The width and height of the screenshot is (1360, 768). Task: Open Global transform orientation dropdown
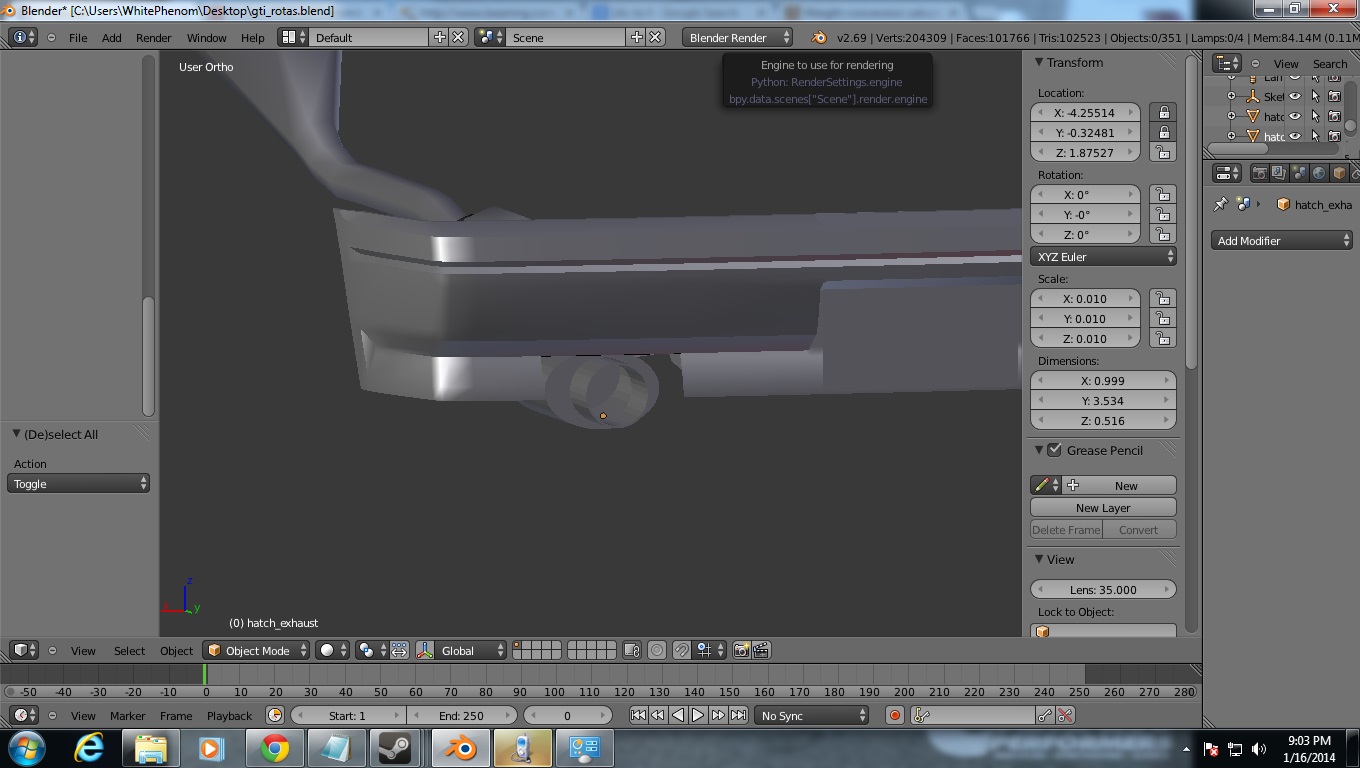click(472, 650)
